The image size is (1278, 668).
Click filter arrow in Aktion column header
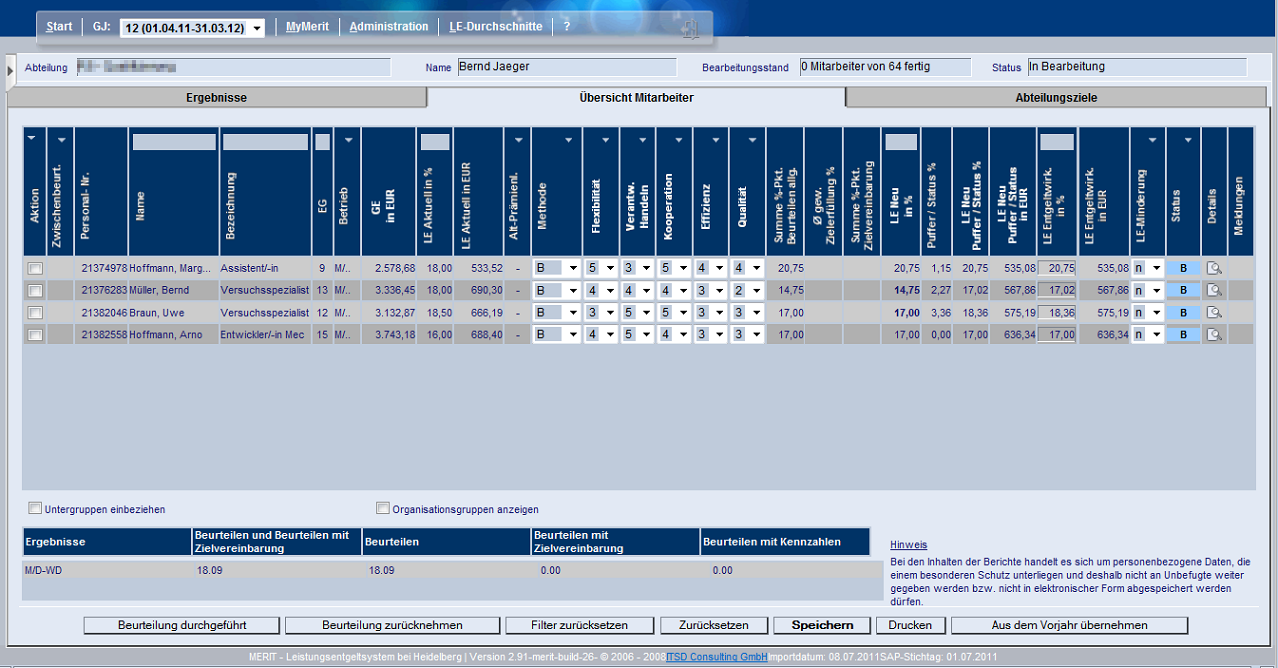click(x=31, y=139)
